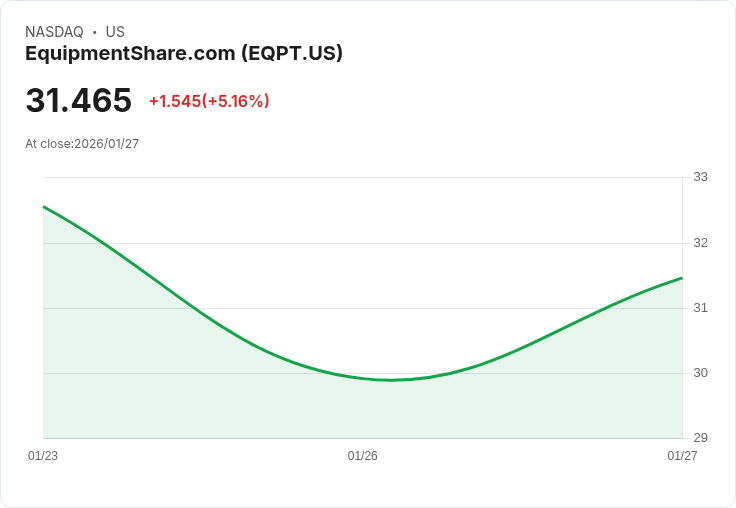
Task: Click the 31.465 current price
Action: tap(78, 100)
